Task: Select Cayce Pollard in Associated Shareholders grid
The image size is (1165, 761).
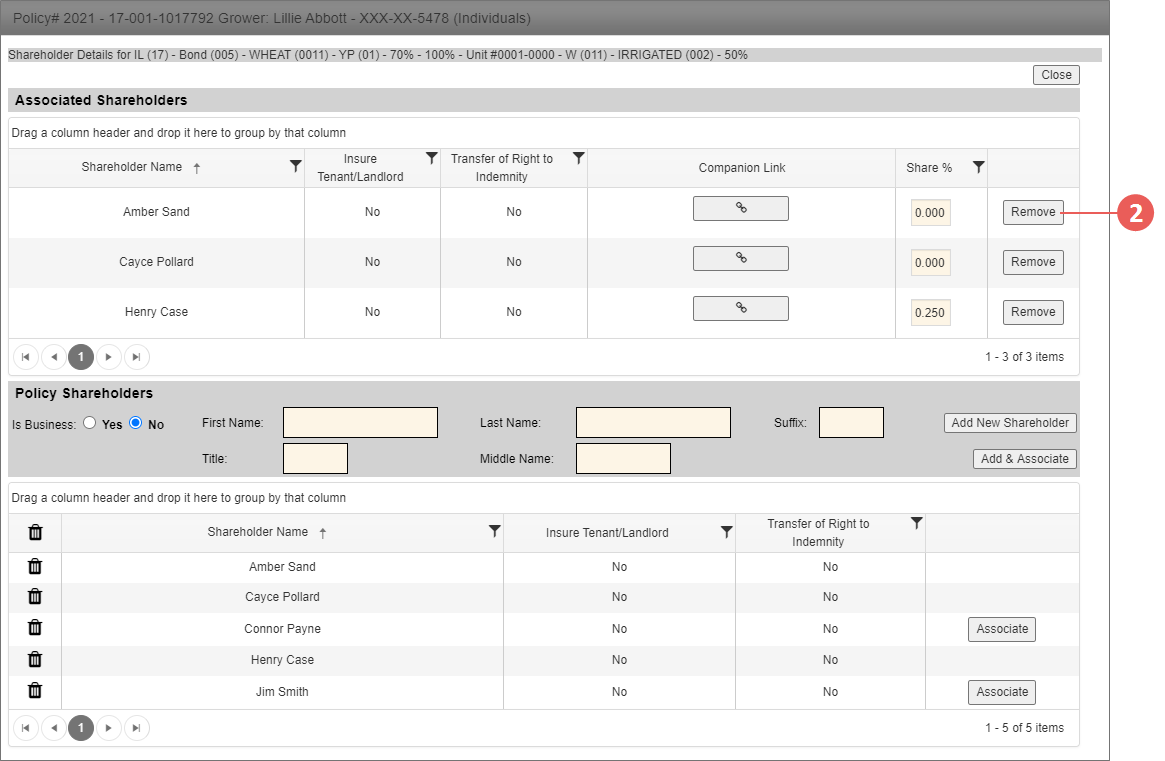Action: point(156,262)
